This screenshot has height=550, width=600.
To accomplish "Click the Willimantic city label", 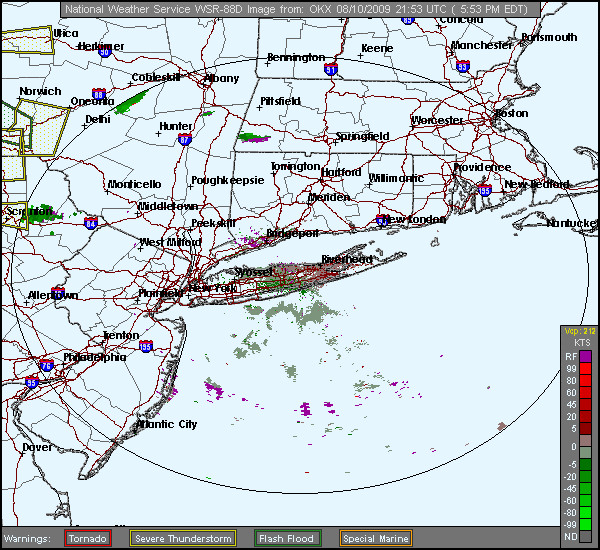I will click(396, 178).
